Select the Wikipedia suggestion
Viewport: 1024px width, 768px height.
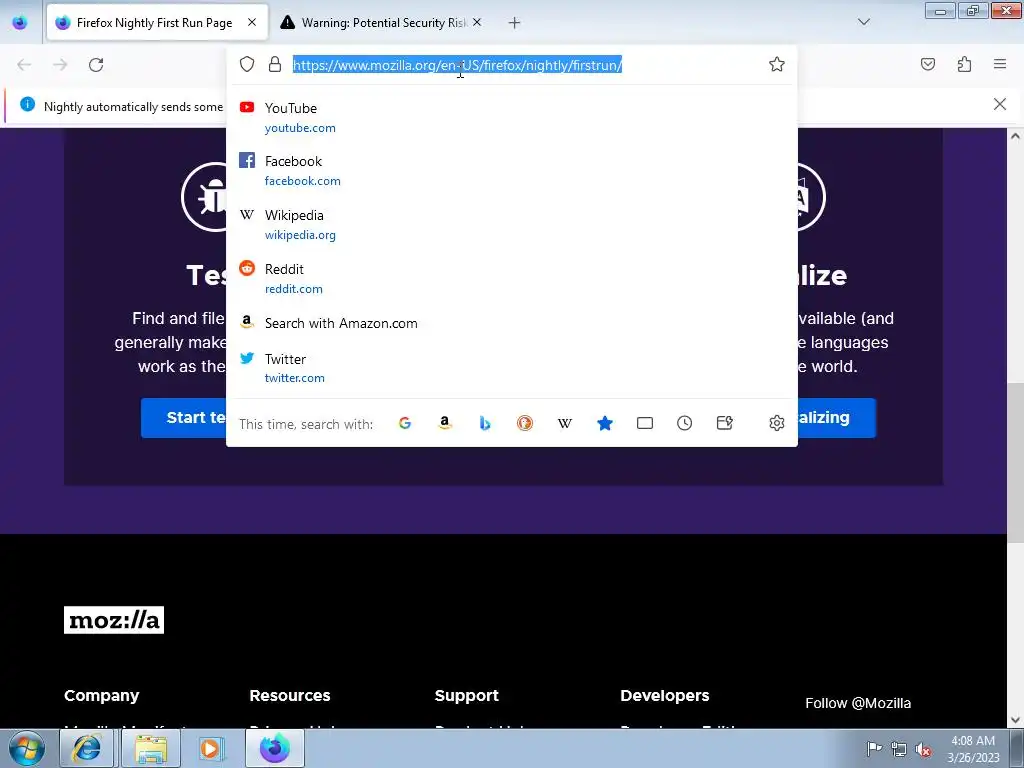click(511, 225)
